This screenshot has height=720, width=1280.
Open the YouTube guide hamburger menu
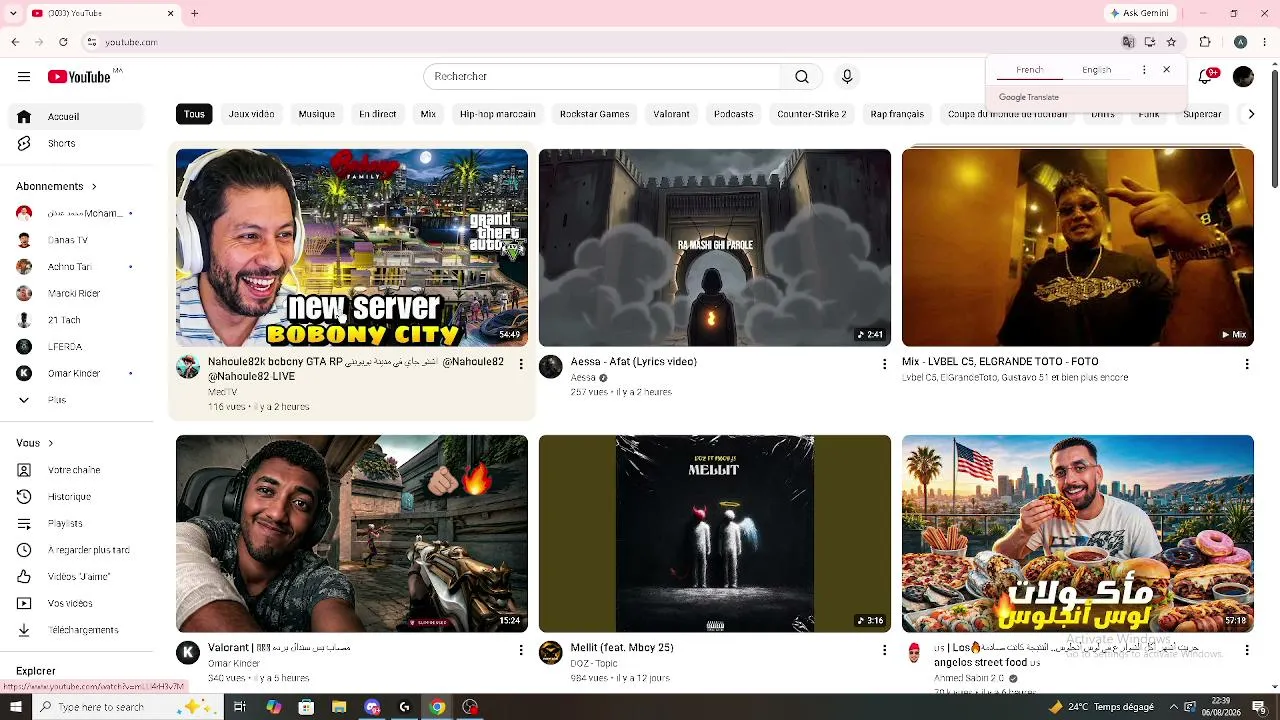coord(24,77)
